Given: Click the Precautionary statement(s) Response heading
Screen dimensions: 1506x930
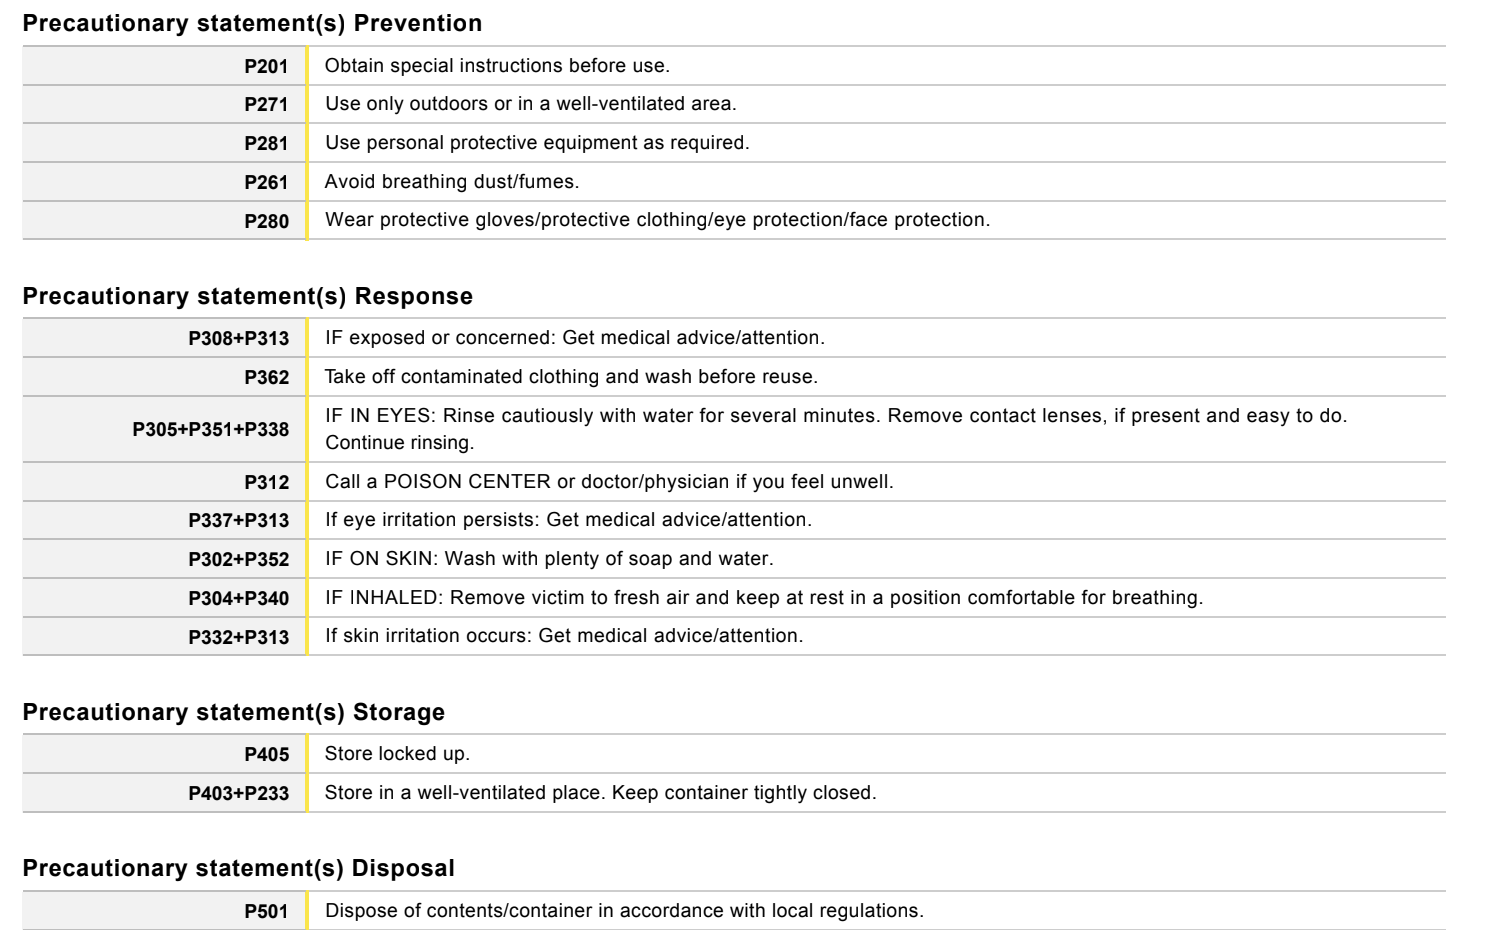Looking at the screenshot, I should click(x=248, y=296).
